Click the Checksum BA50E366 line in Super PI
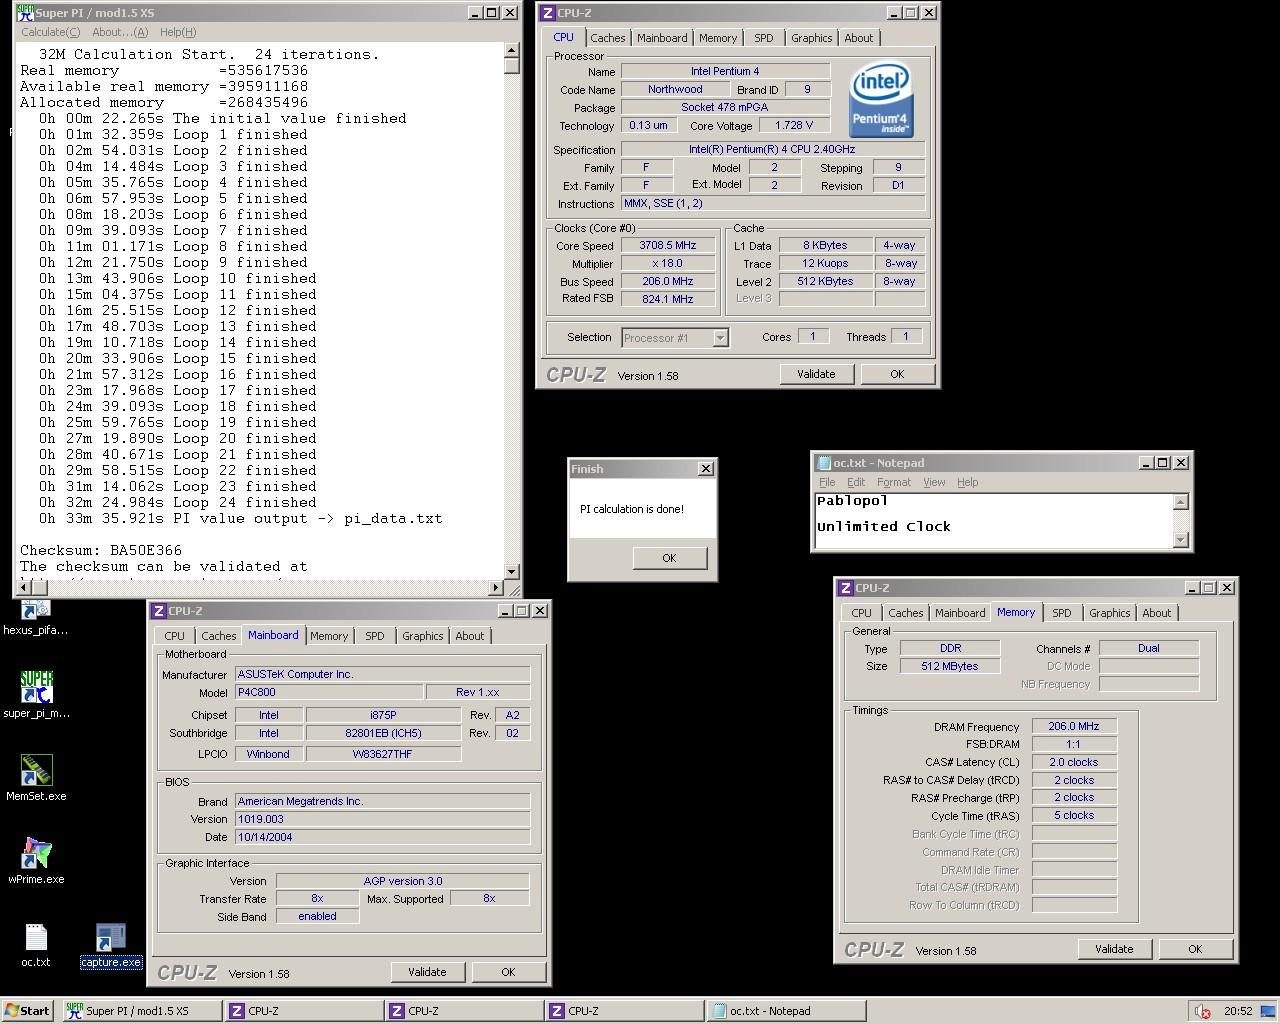The image size is (1280, 1024). click(x=101, y=550)
